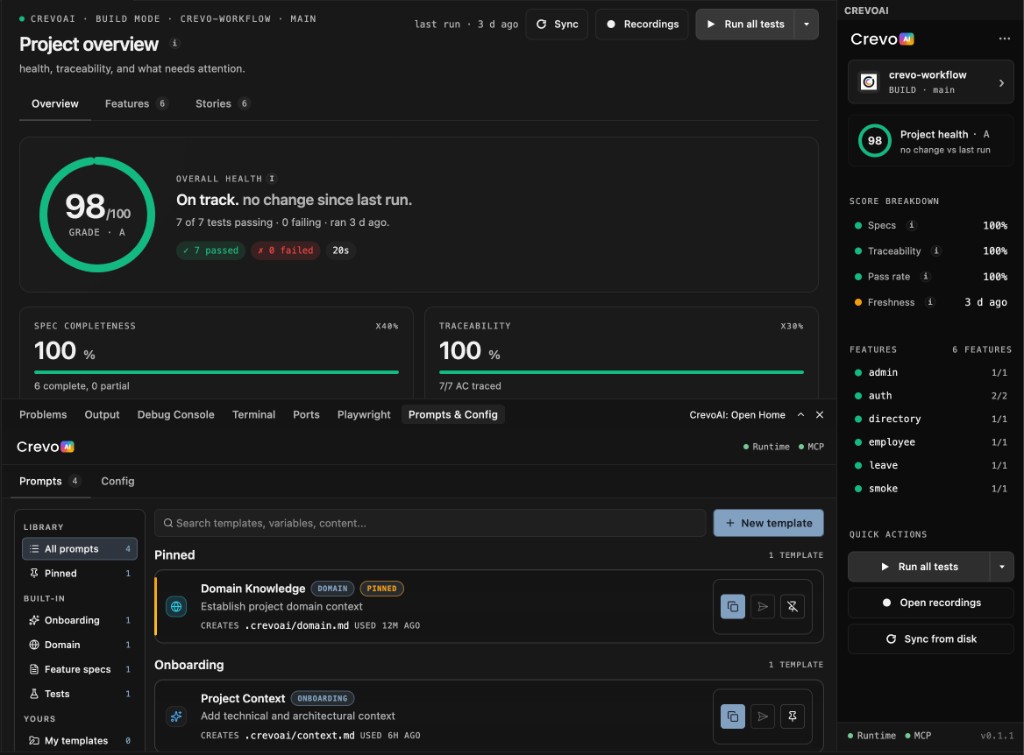Click the sidebar Traceability info icon

coord(936,251)
